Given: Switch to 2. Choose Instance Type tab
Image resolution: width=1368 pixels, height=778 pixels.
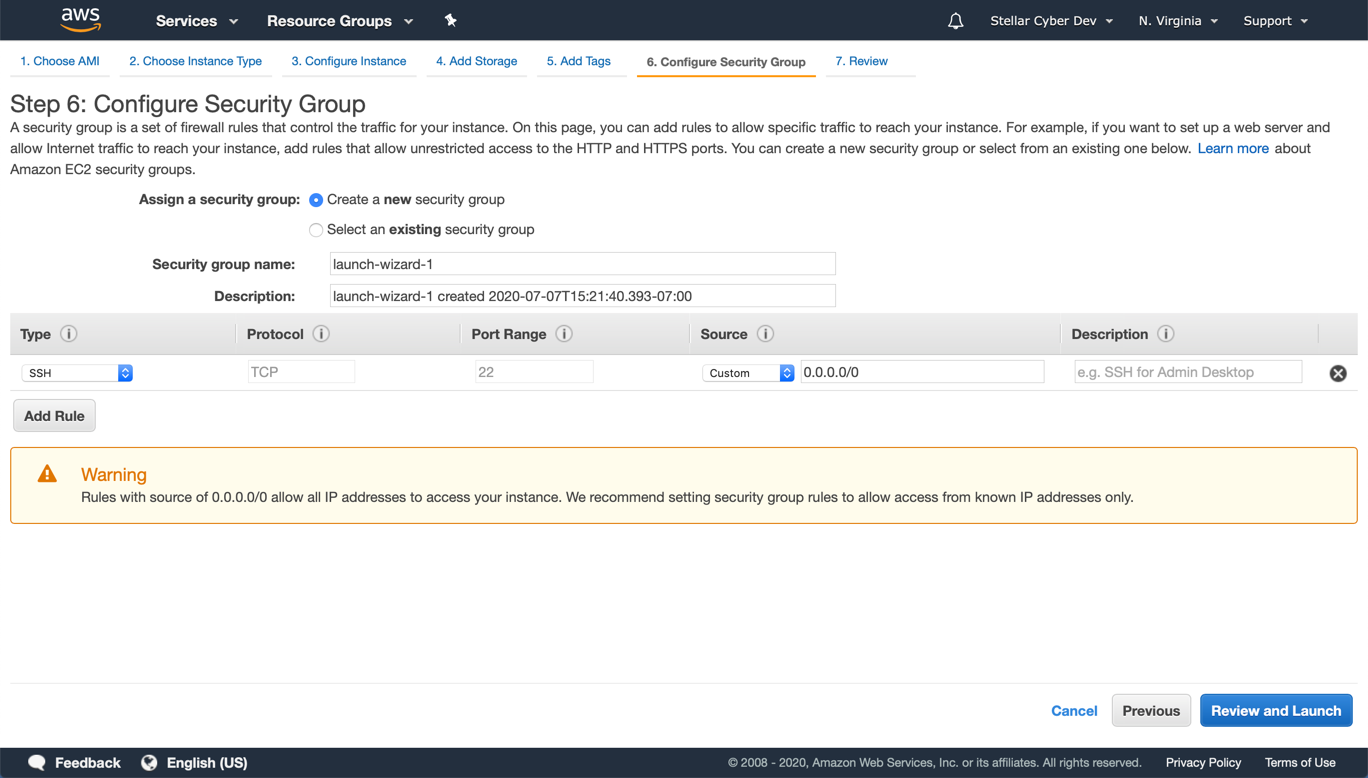Looking at the screenshot, I should click(195, 61).
